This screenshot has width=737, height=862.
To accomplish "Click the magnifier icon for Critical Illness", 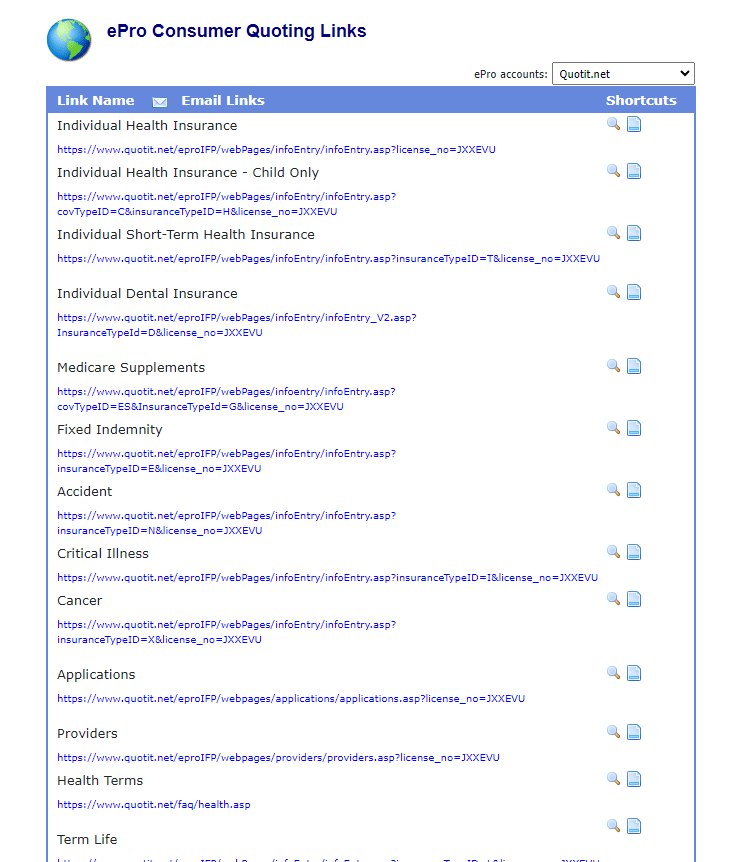I will 613,552.
